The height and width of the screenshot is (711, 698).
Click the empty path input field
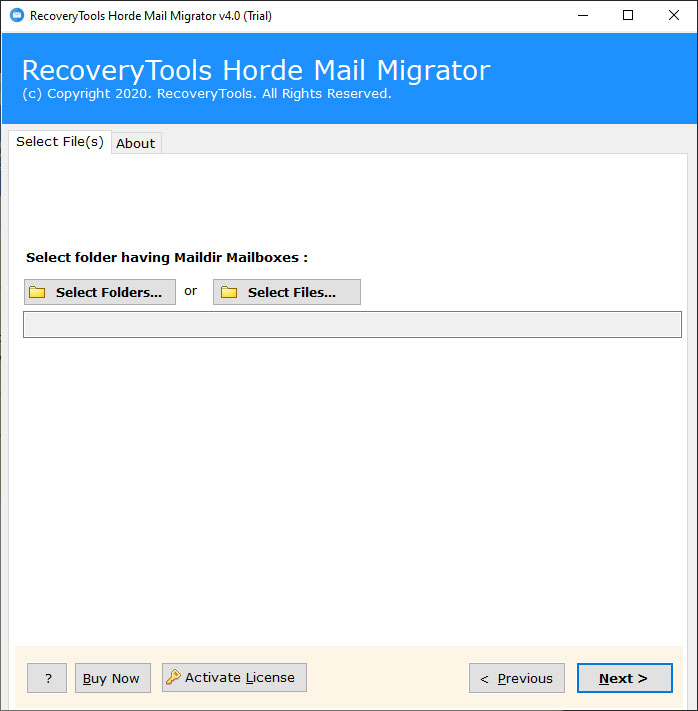tap(352, 325)
